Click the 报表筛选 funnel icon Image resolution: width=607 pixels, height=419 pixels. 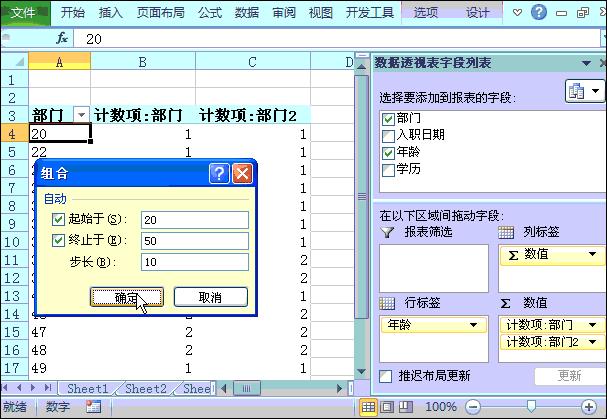tap(387, 232)
